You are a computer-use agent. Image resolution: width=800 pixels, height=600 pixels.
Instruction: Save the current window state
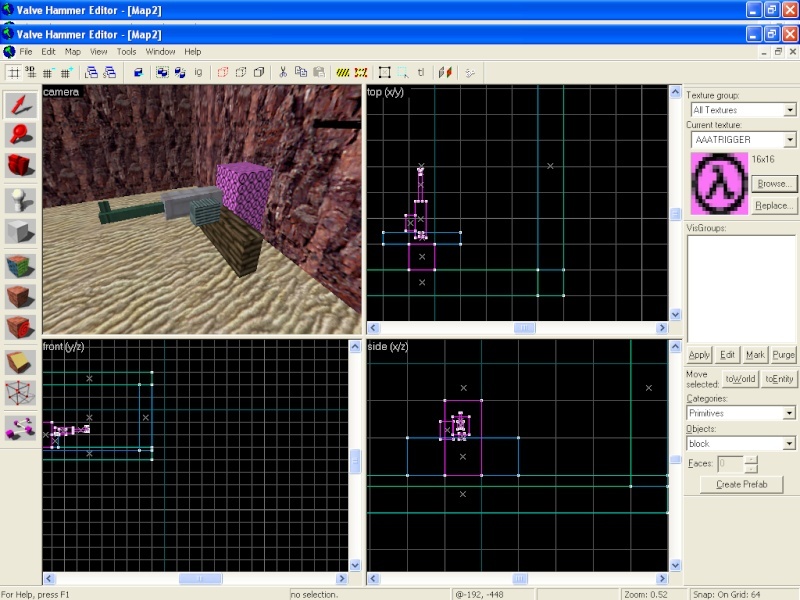pos(110,72)
